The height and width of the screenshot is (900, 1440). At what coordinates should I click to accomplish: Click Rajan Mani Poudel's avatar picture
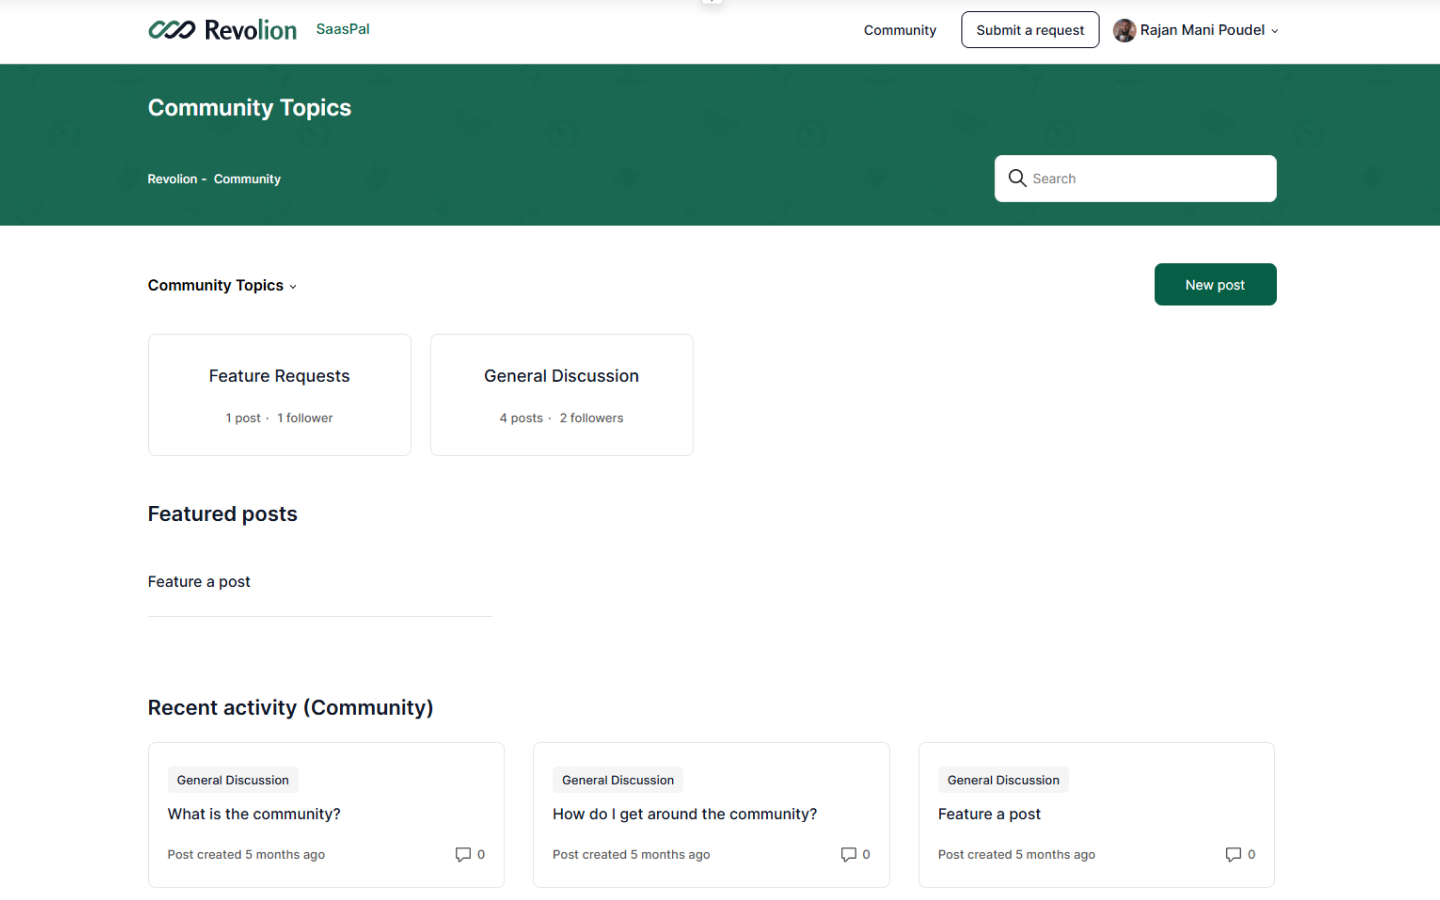click(1124, 30)
